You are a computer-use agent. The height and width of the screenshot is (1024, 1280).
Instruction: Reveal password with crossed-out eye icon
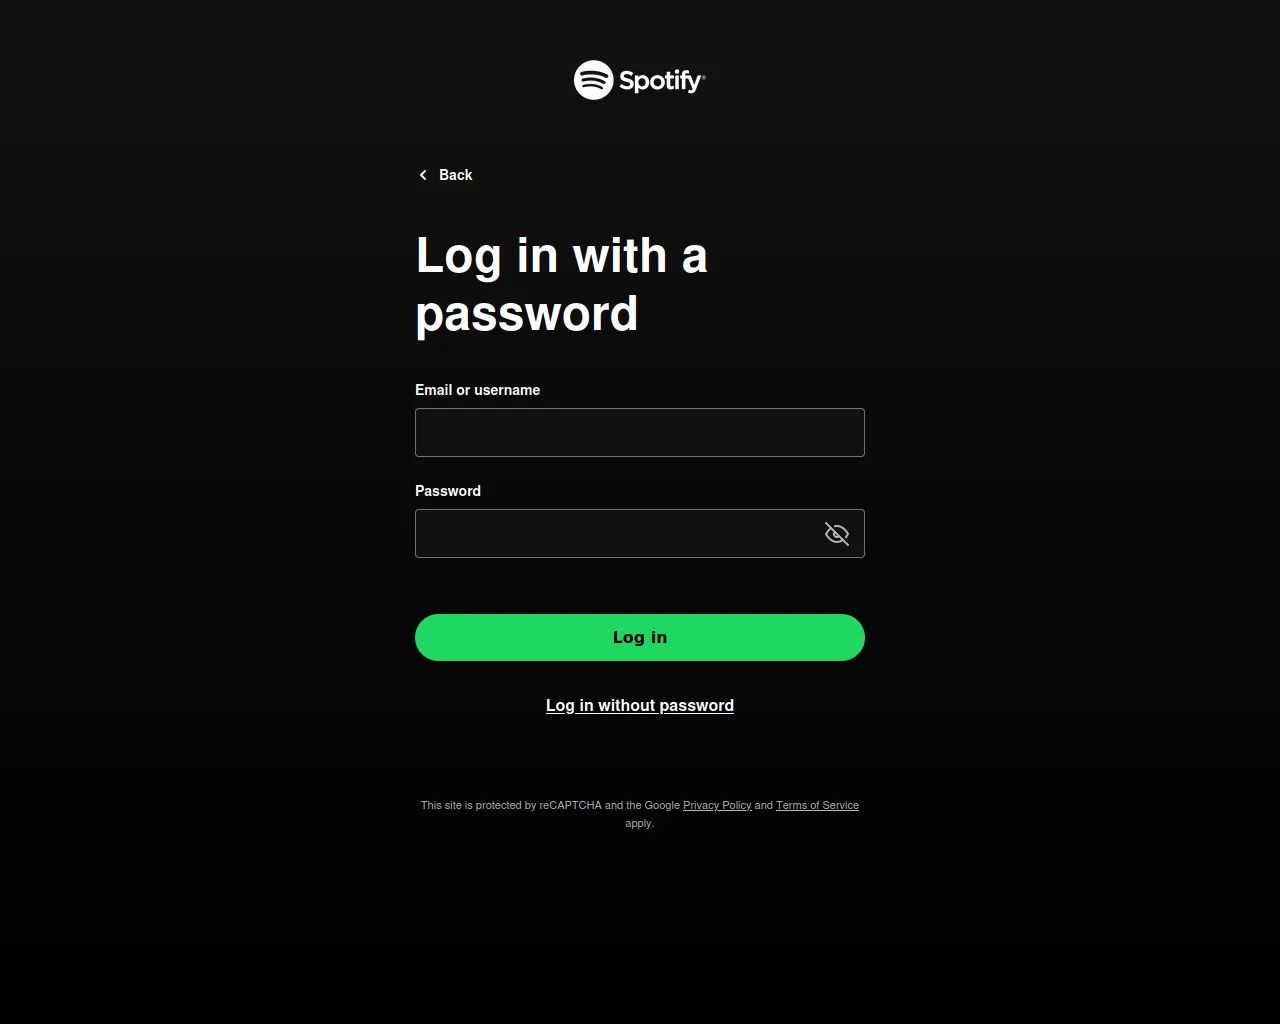pos(837,534)
